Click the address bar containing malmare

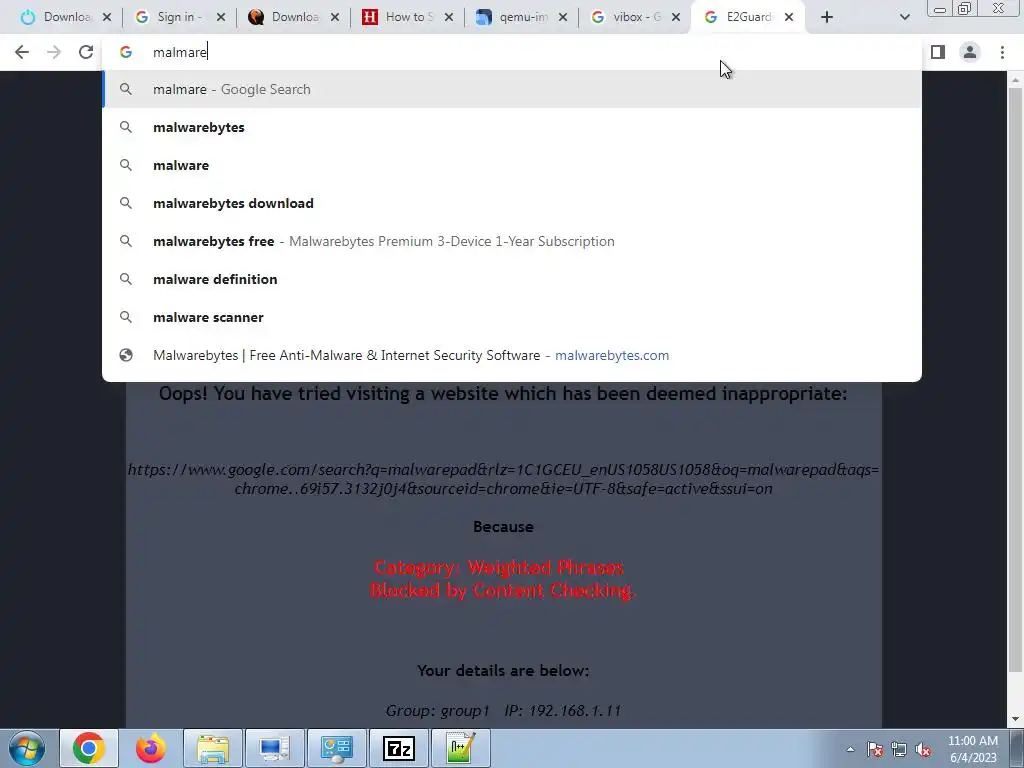tap(512, 52)
